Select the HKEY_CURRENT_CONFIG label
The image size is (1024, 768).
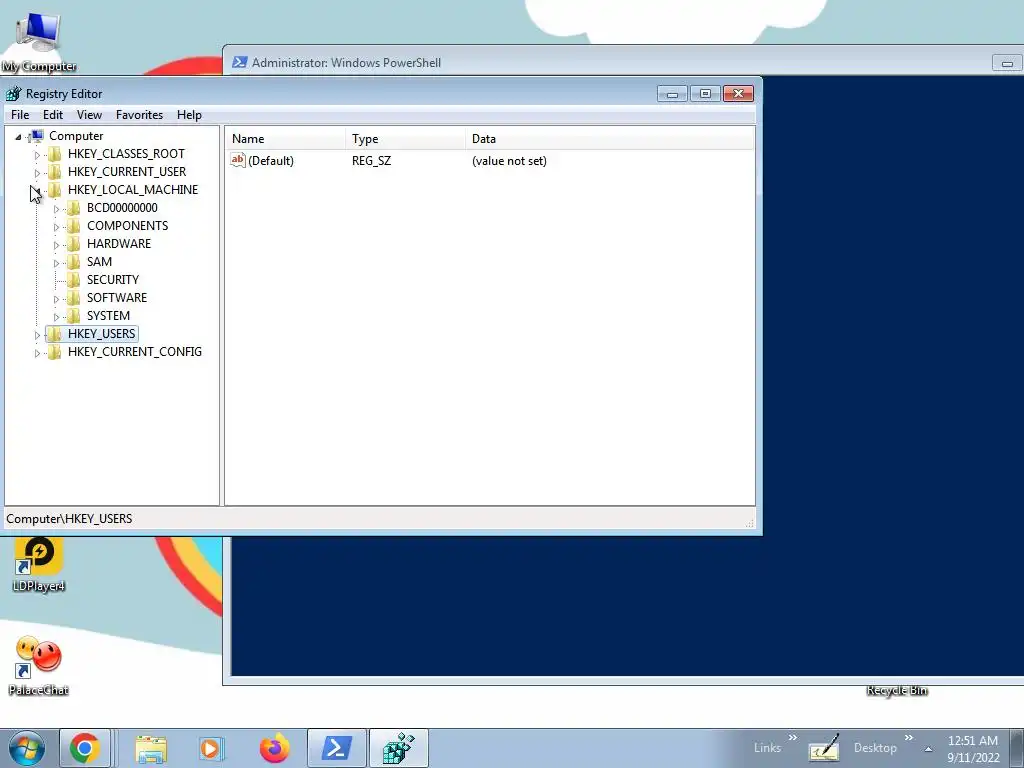pos(135,352)
